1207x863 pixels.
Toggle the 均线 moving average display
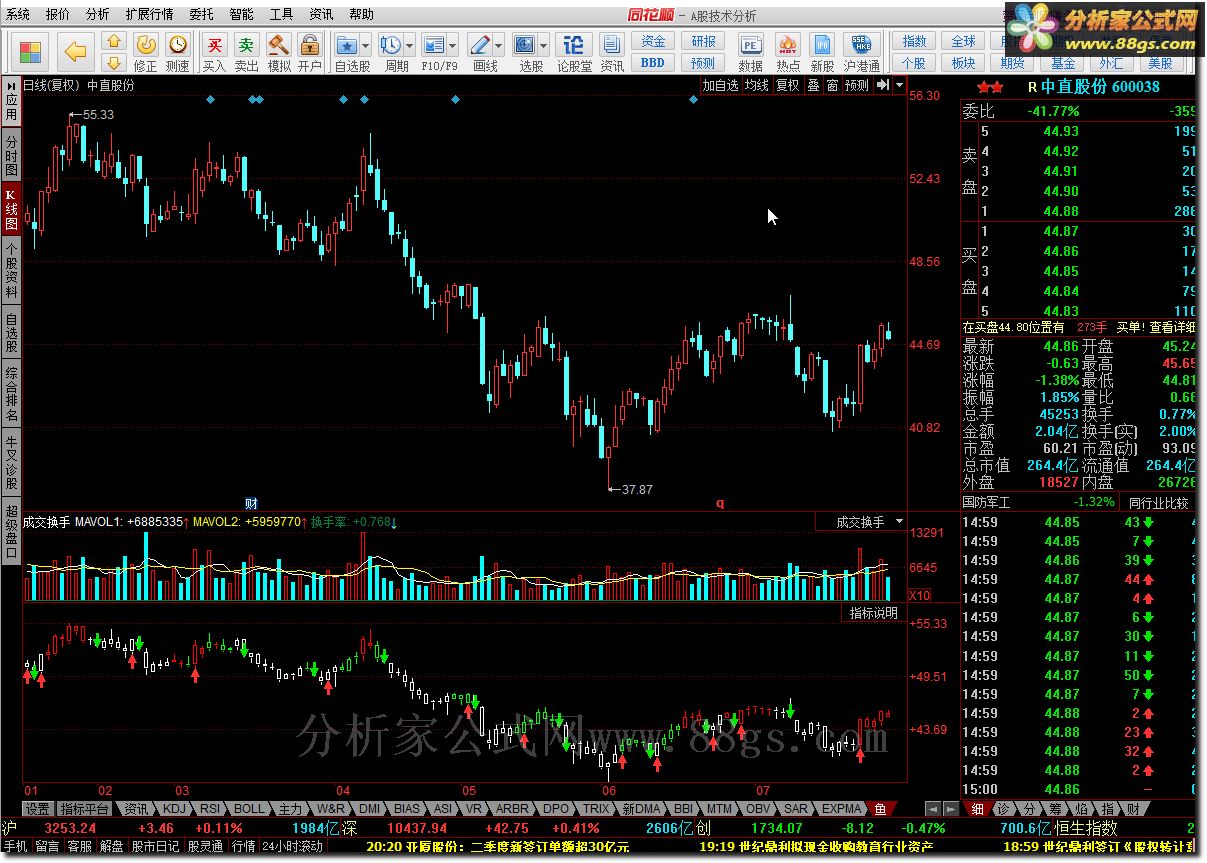click(757, 86)
